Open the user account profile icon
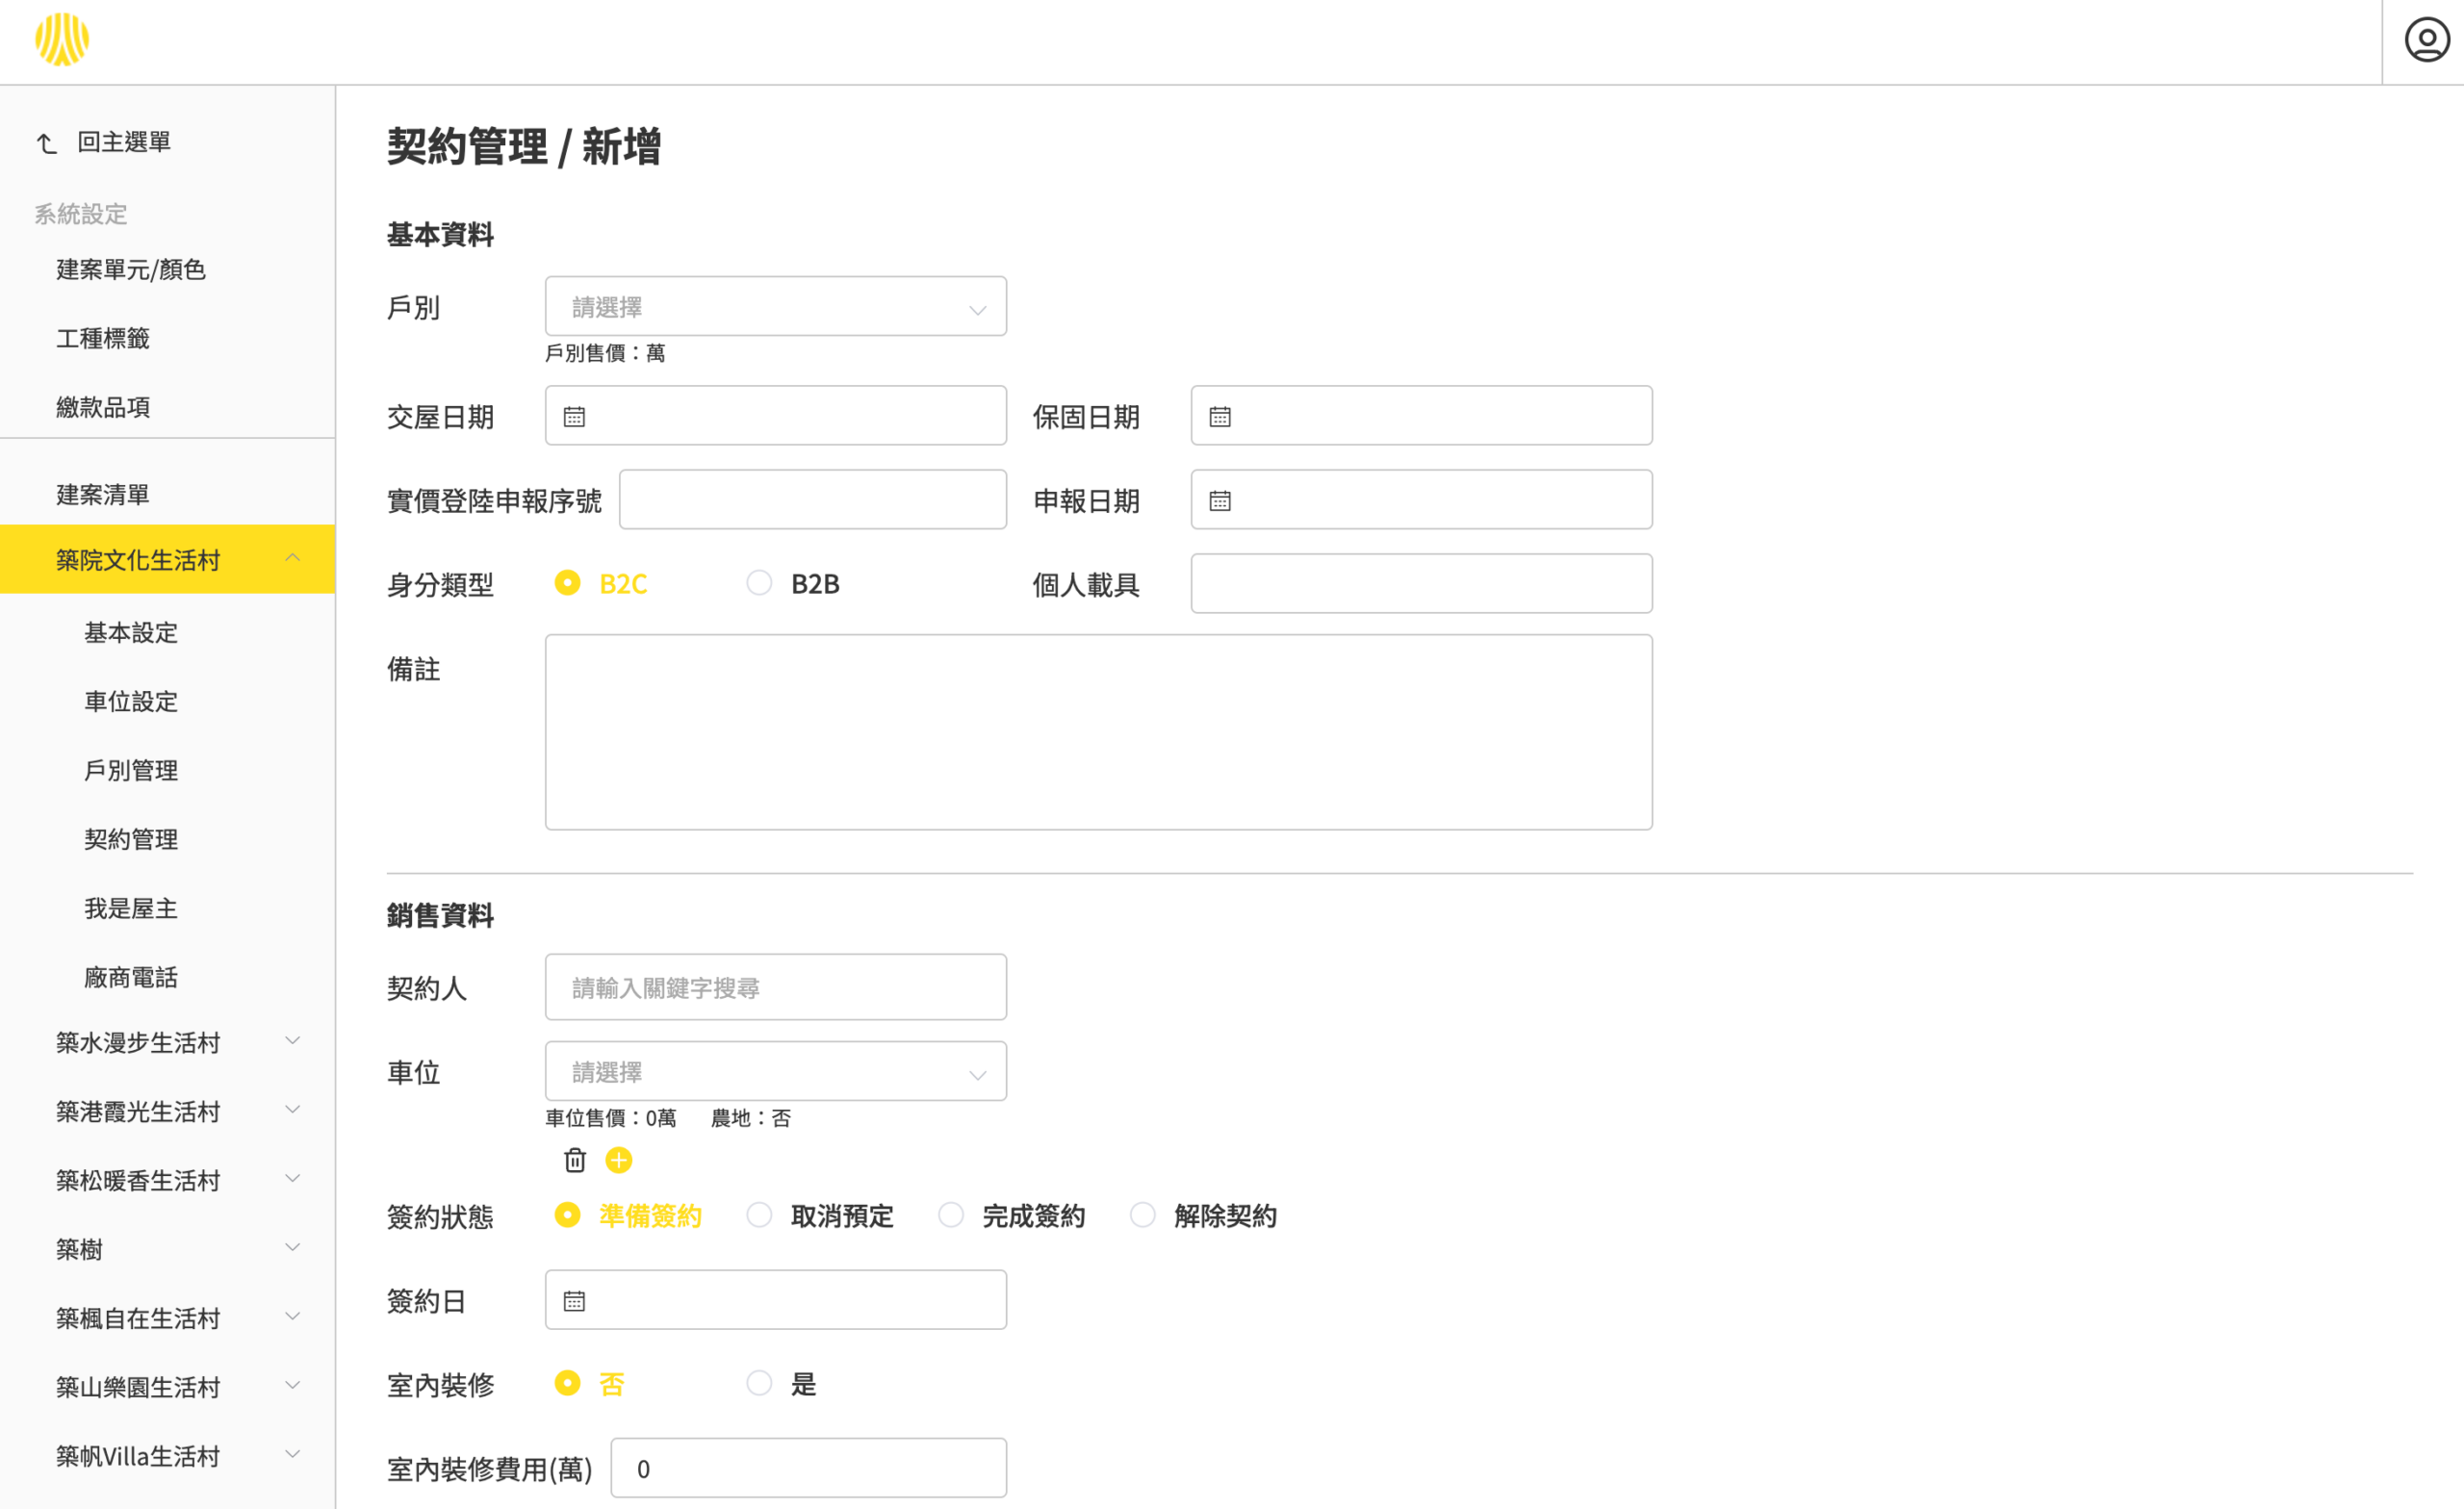The image size is (2464, 1509). [2426, 41]
